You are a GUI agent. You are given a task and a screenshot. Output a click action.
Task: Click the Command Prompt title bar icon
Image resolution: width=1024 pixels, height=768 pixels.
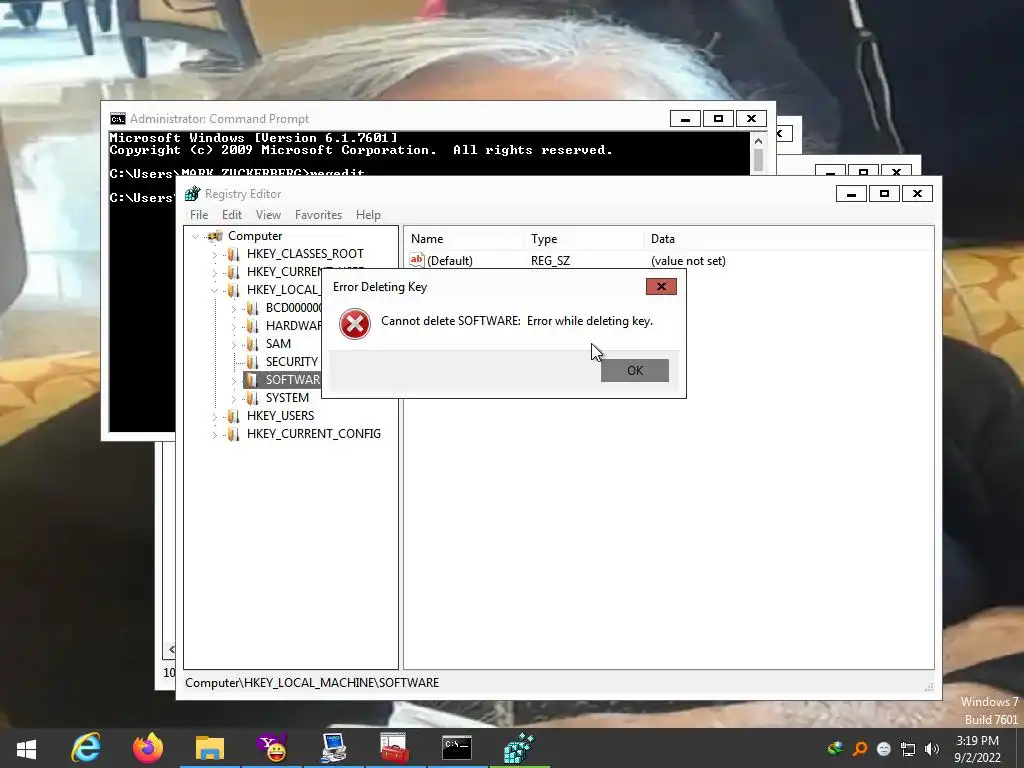[118, 119]
